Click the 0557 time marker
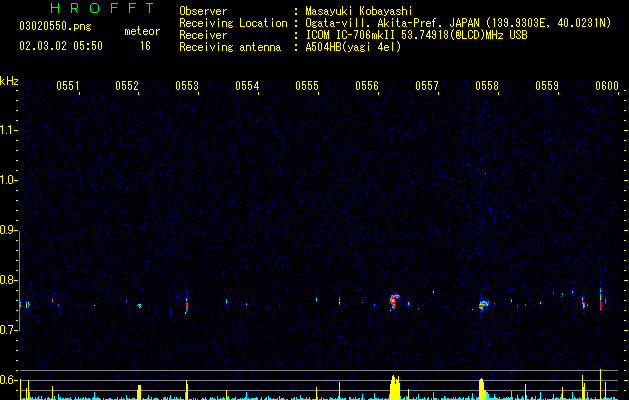The image size is (629, 400). (x=427, y=86)
